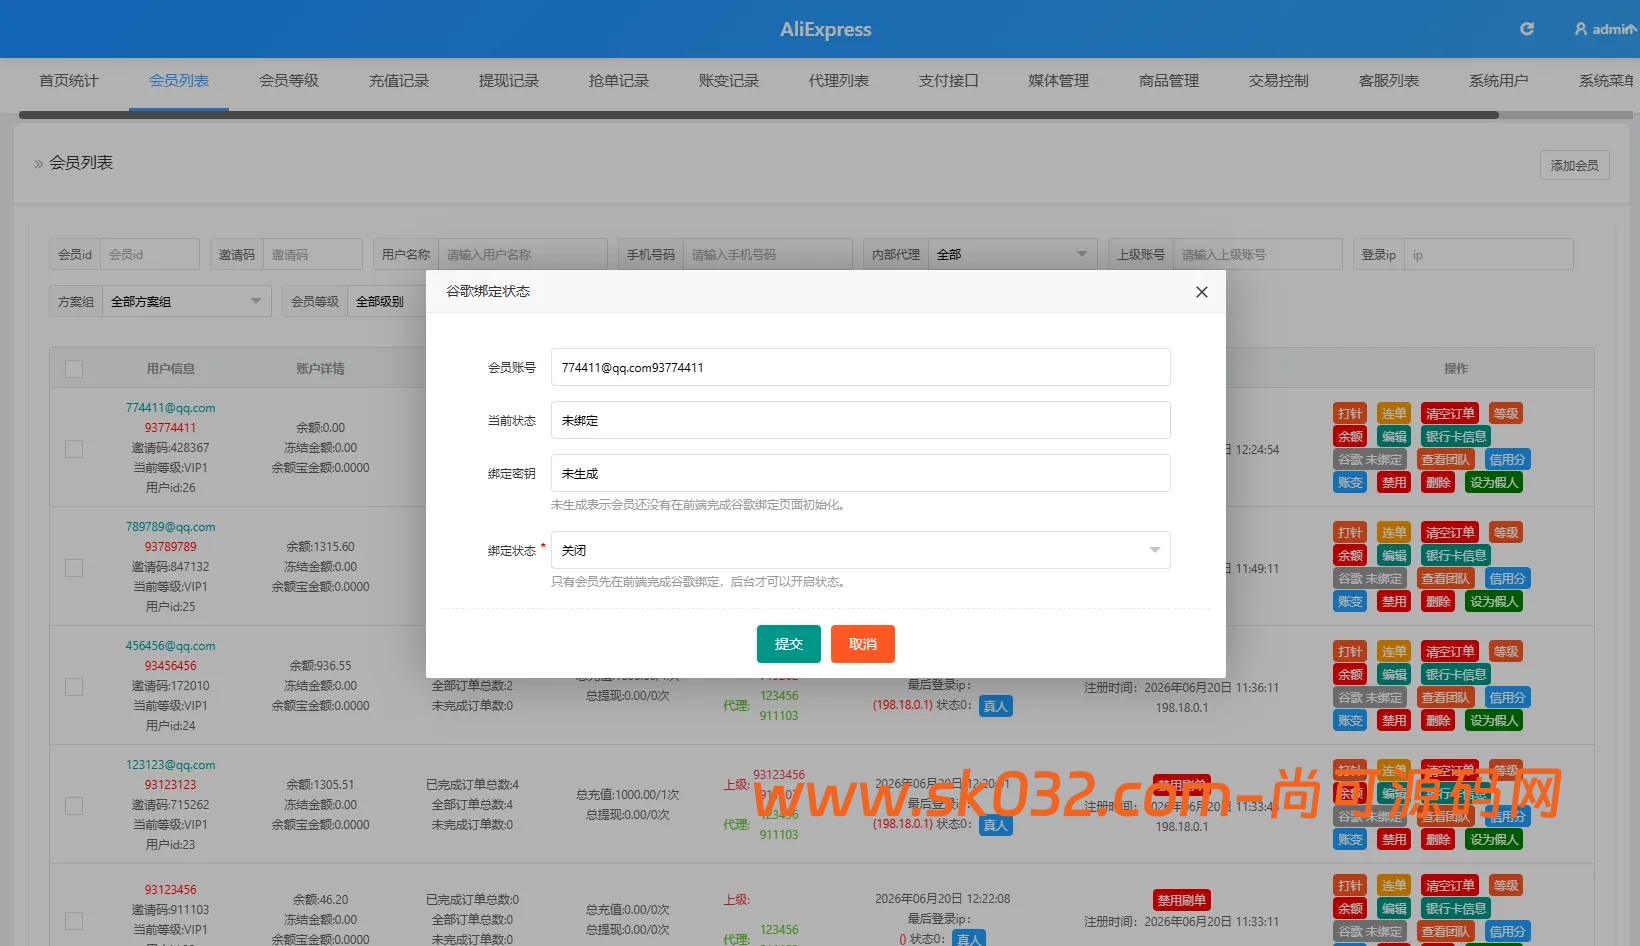Click 禁用 button for user 789789@qq.com
This screenshot has width=1640, height=946.
(1394, 602)
